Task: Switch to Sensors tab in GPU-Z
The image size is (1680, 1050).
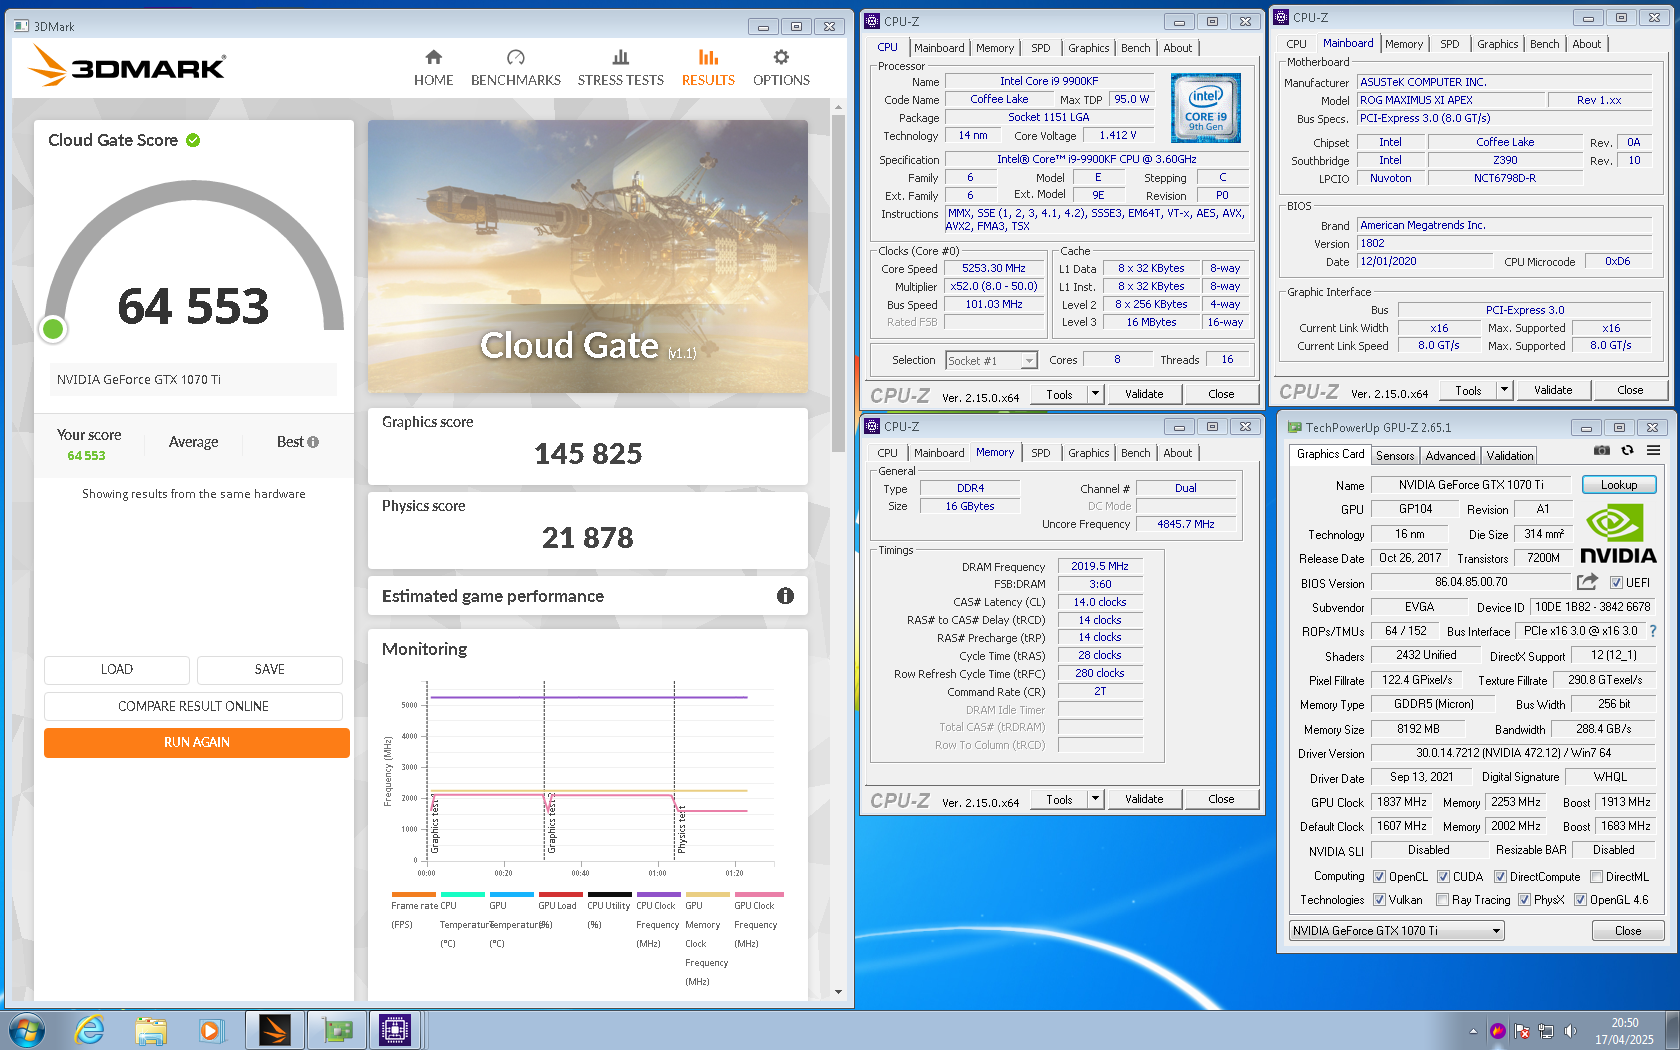Action: click(1395, 456)
